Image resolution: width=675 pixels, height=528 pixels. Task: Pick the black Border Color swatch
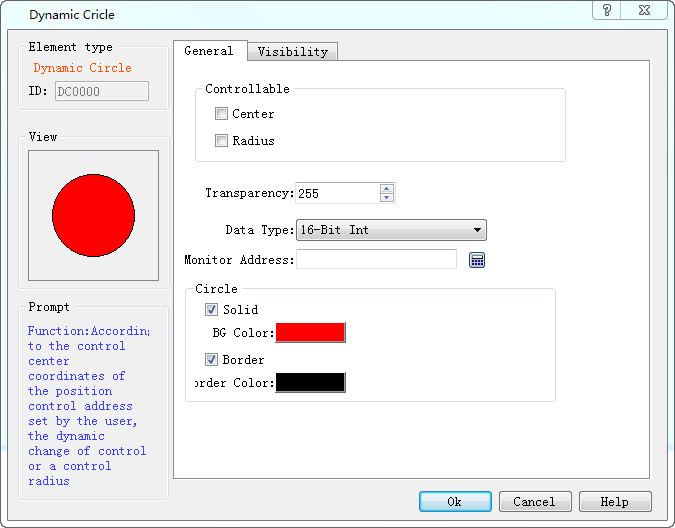310,383
